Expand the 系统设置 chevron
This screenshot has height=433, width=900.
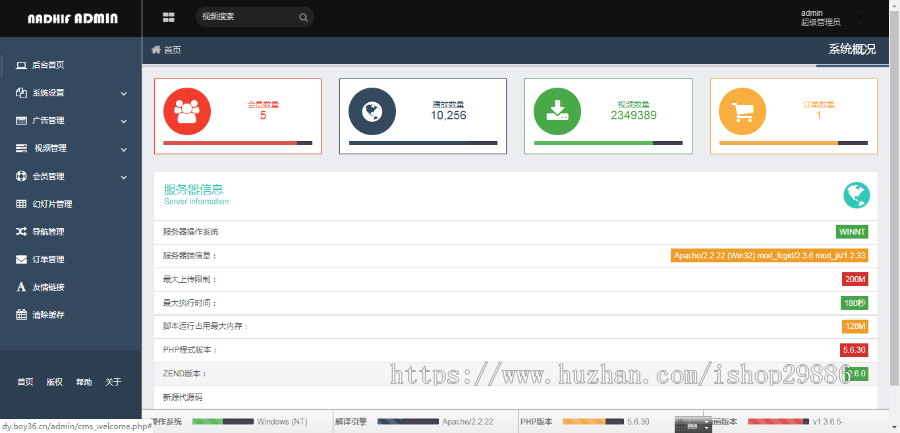124,94
